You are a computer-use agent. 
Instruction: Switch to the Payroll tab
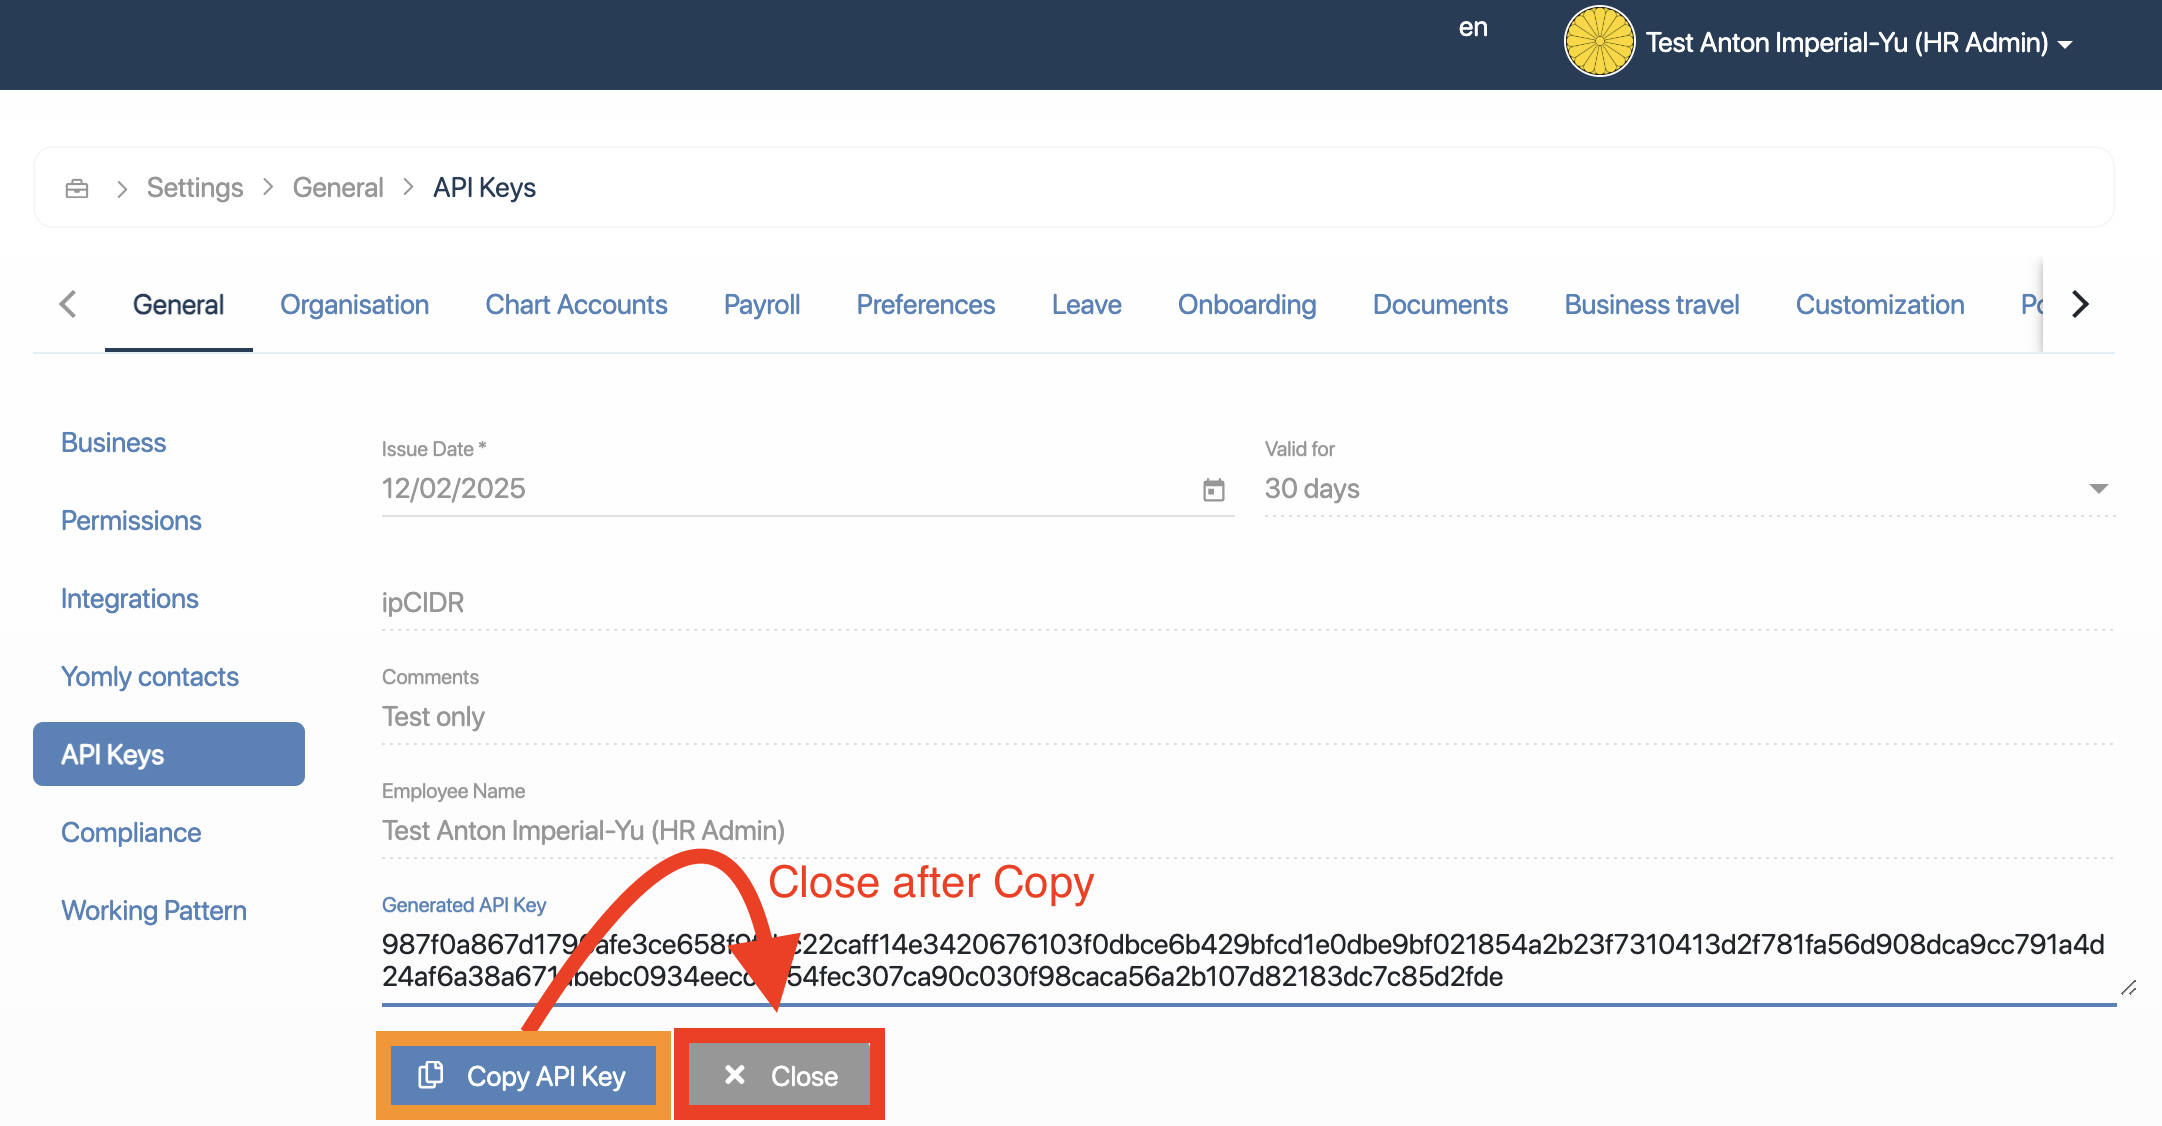(761, 305)
